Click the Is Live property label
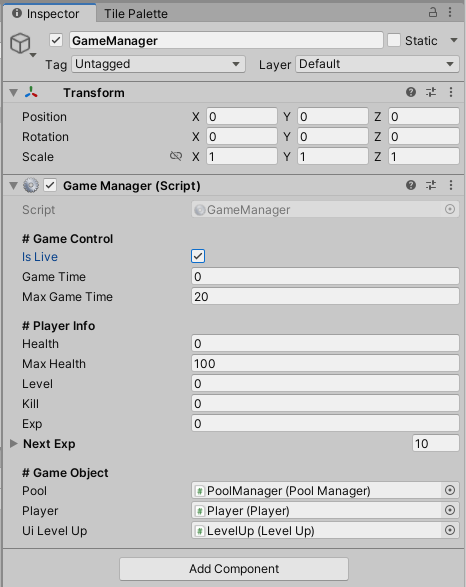Screen dimensions: 466x587 pos(40,257)
